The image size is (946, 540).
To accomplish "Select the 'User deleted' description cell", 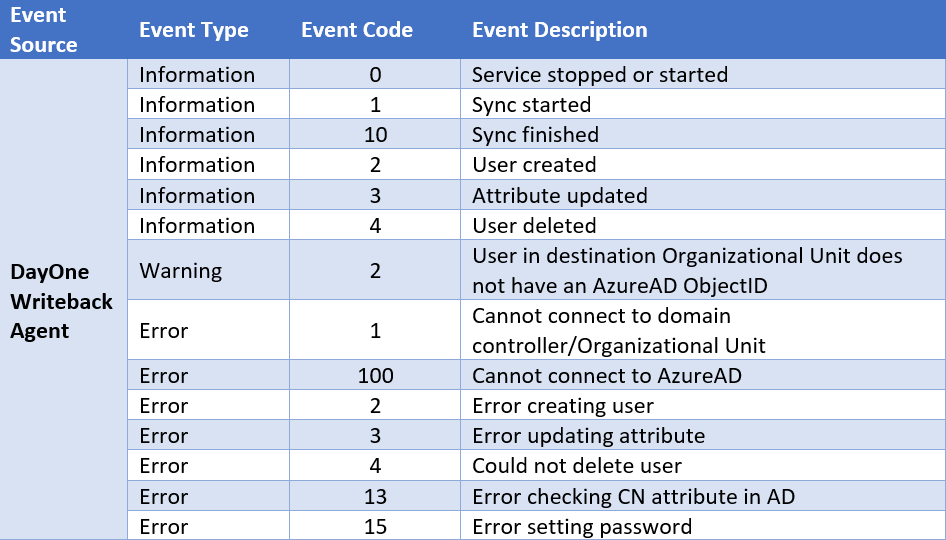I will (703, 225).
